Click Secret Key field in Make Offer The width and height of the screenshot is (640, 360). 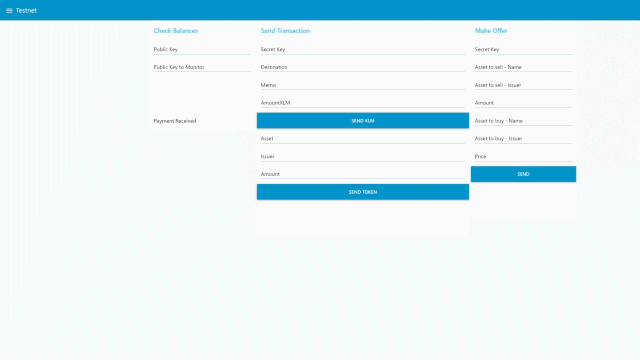click(x=523, y=49)
